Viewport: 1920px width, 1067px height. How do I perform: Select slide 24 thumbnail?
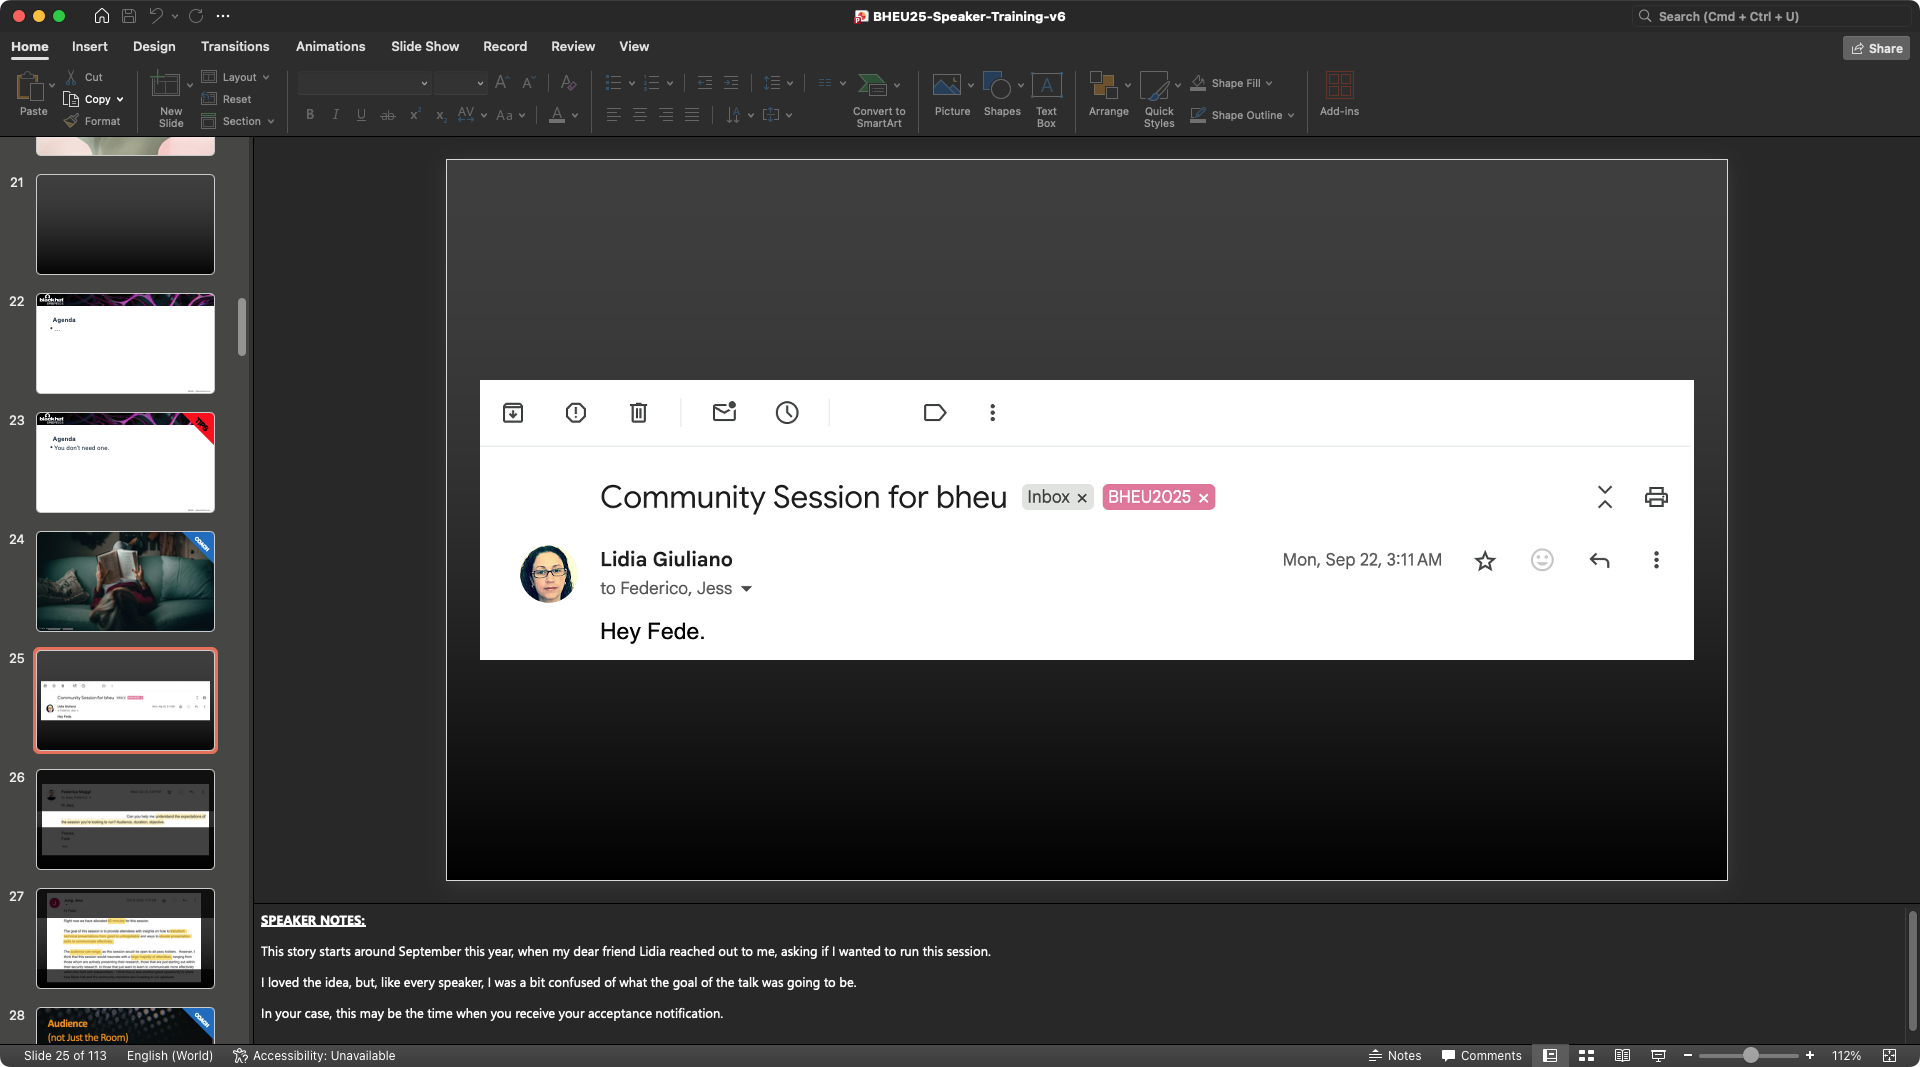point(126,581)
